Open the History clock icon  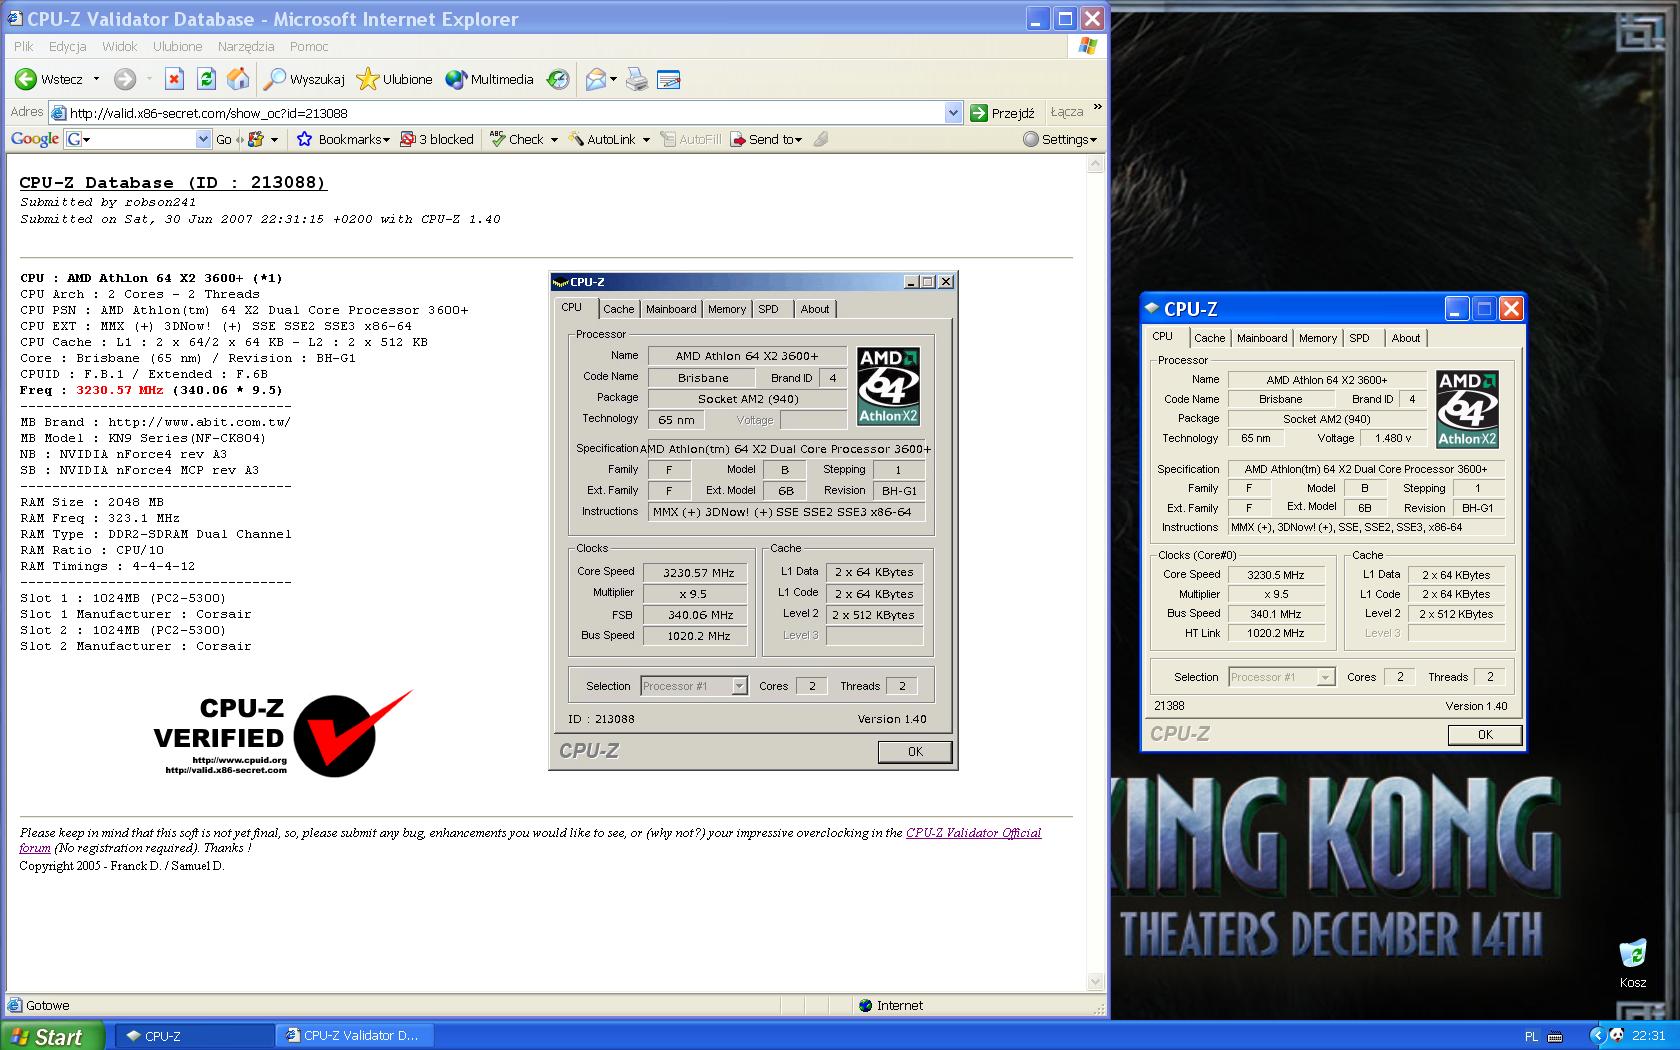pos(558,79)
